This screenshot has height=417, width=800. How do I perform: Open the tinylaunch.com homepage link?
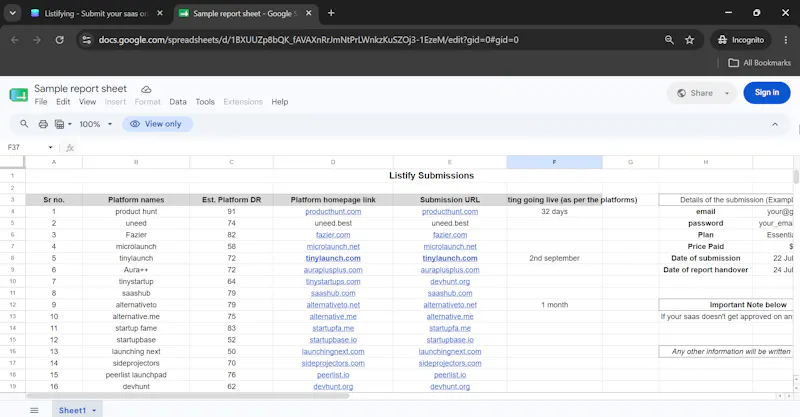click(333, 258)
